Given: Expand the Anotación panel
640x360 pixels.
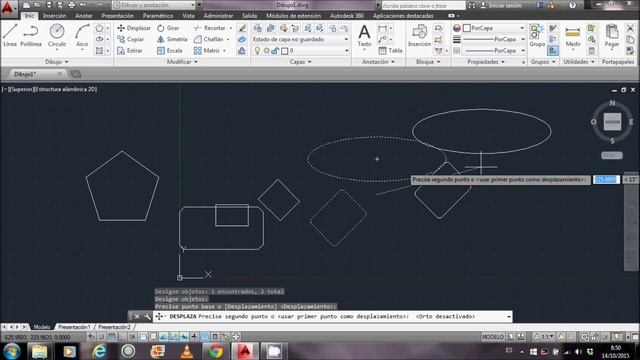Looking at the screenshot, I should point(378,62).
